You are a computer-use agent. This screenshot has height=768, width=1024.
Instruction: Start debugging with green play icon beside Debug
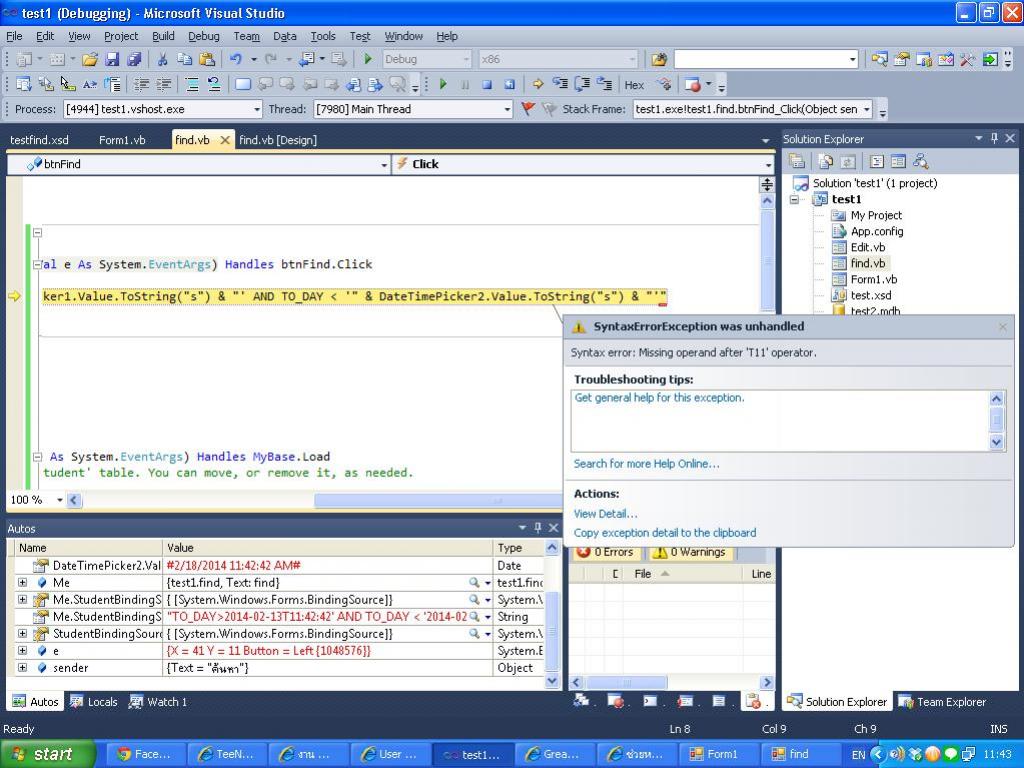(x=368, y=59)
